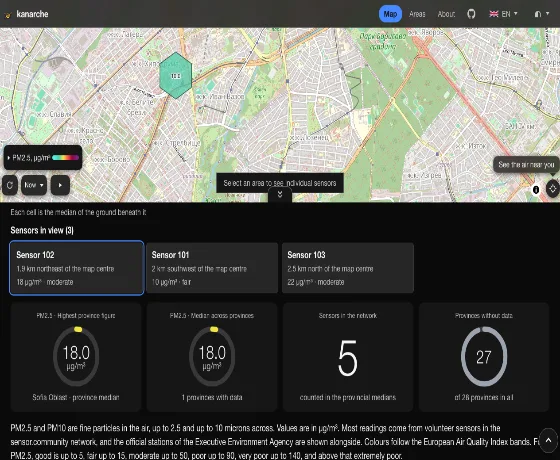
Task: Click the refresh data button
Action: pyautogui.click(x=10, y=185)
